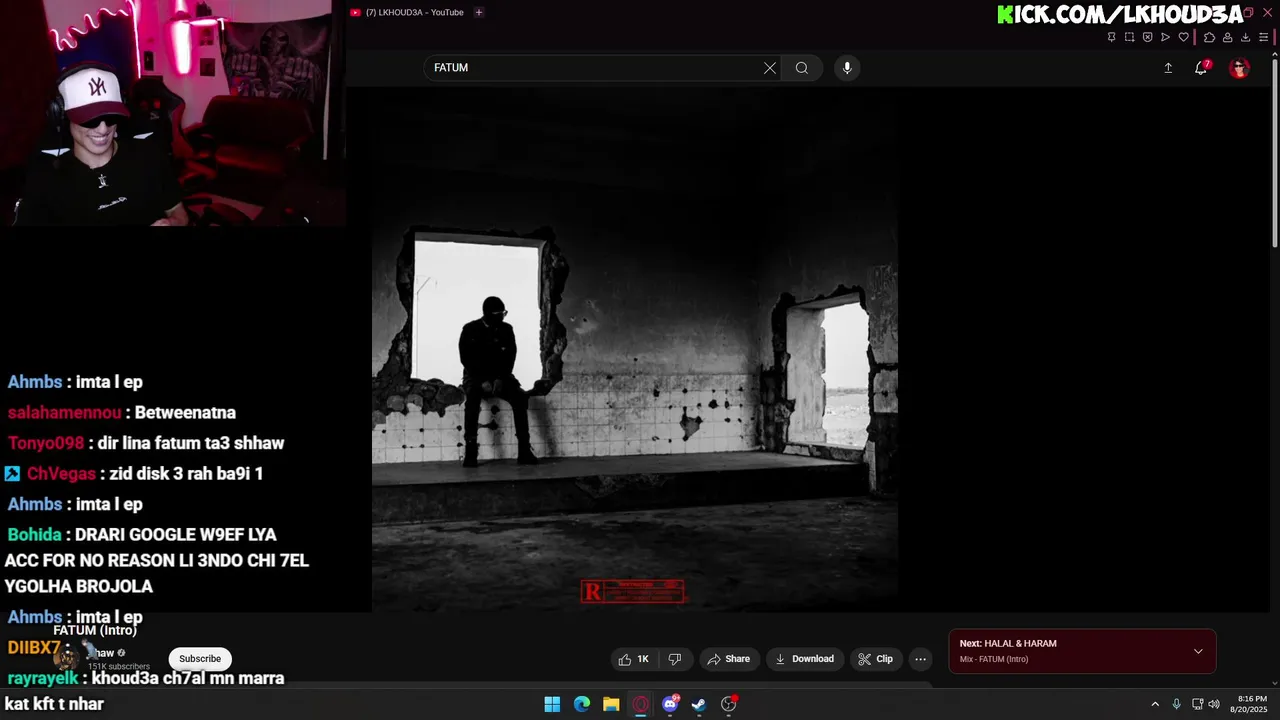The width and height of the screenshot is (1280, 720).
Task: Click the browser pin icon
Action: pos(1112,37)
